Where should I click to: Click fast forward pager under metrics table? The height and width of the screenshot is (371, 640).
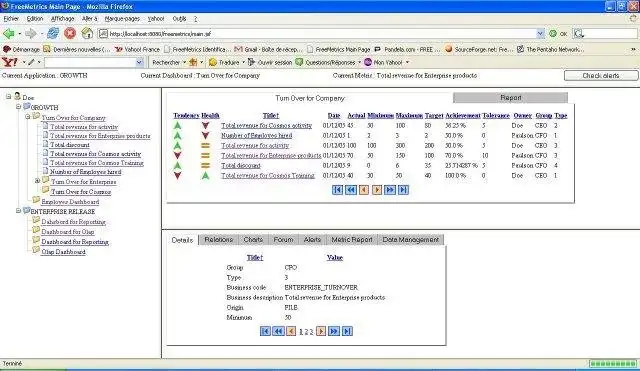pyautogui.click(x=390, y=190)
